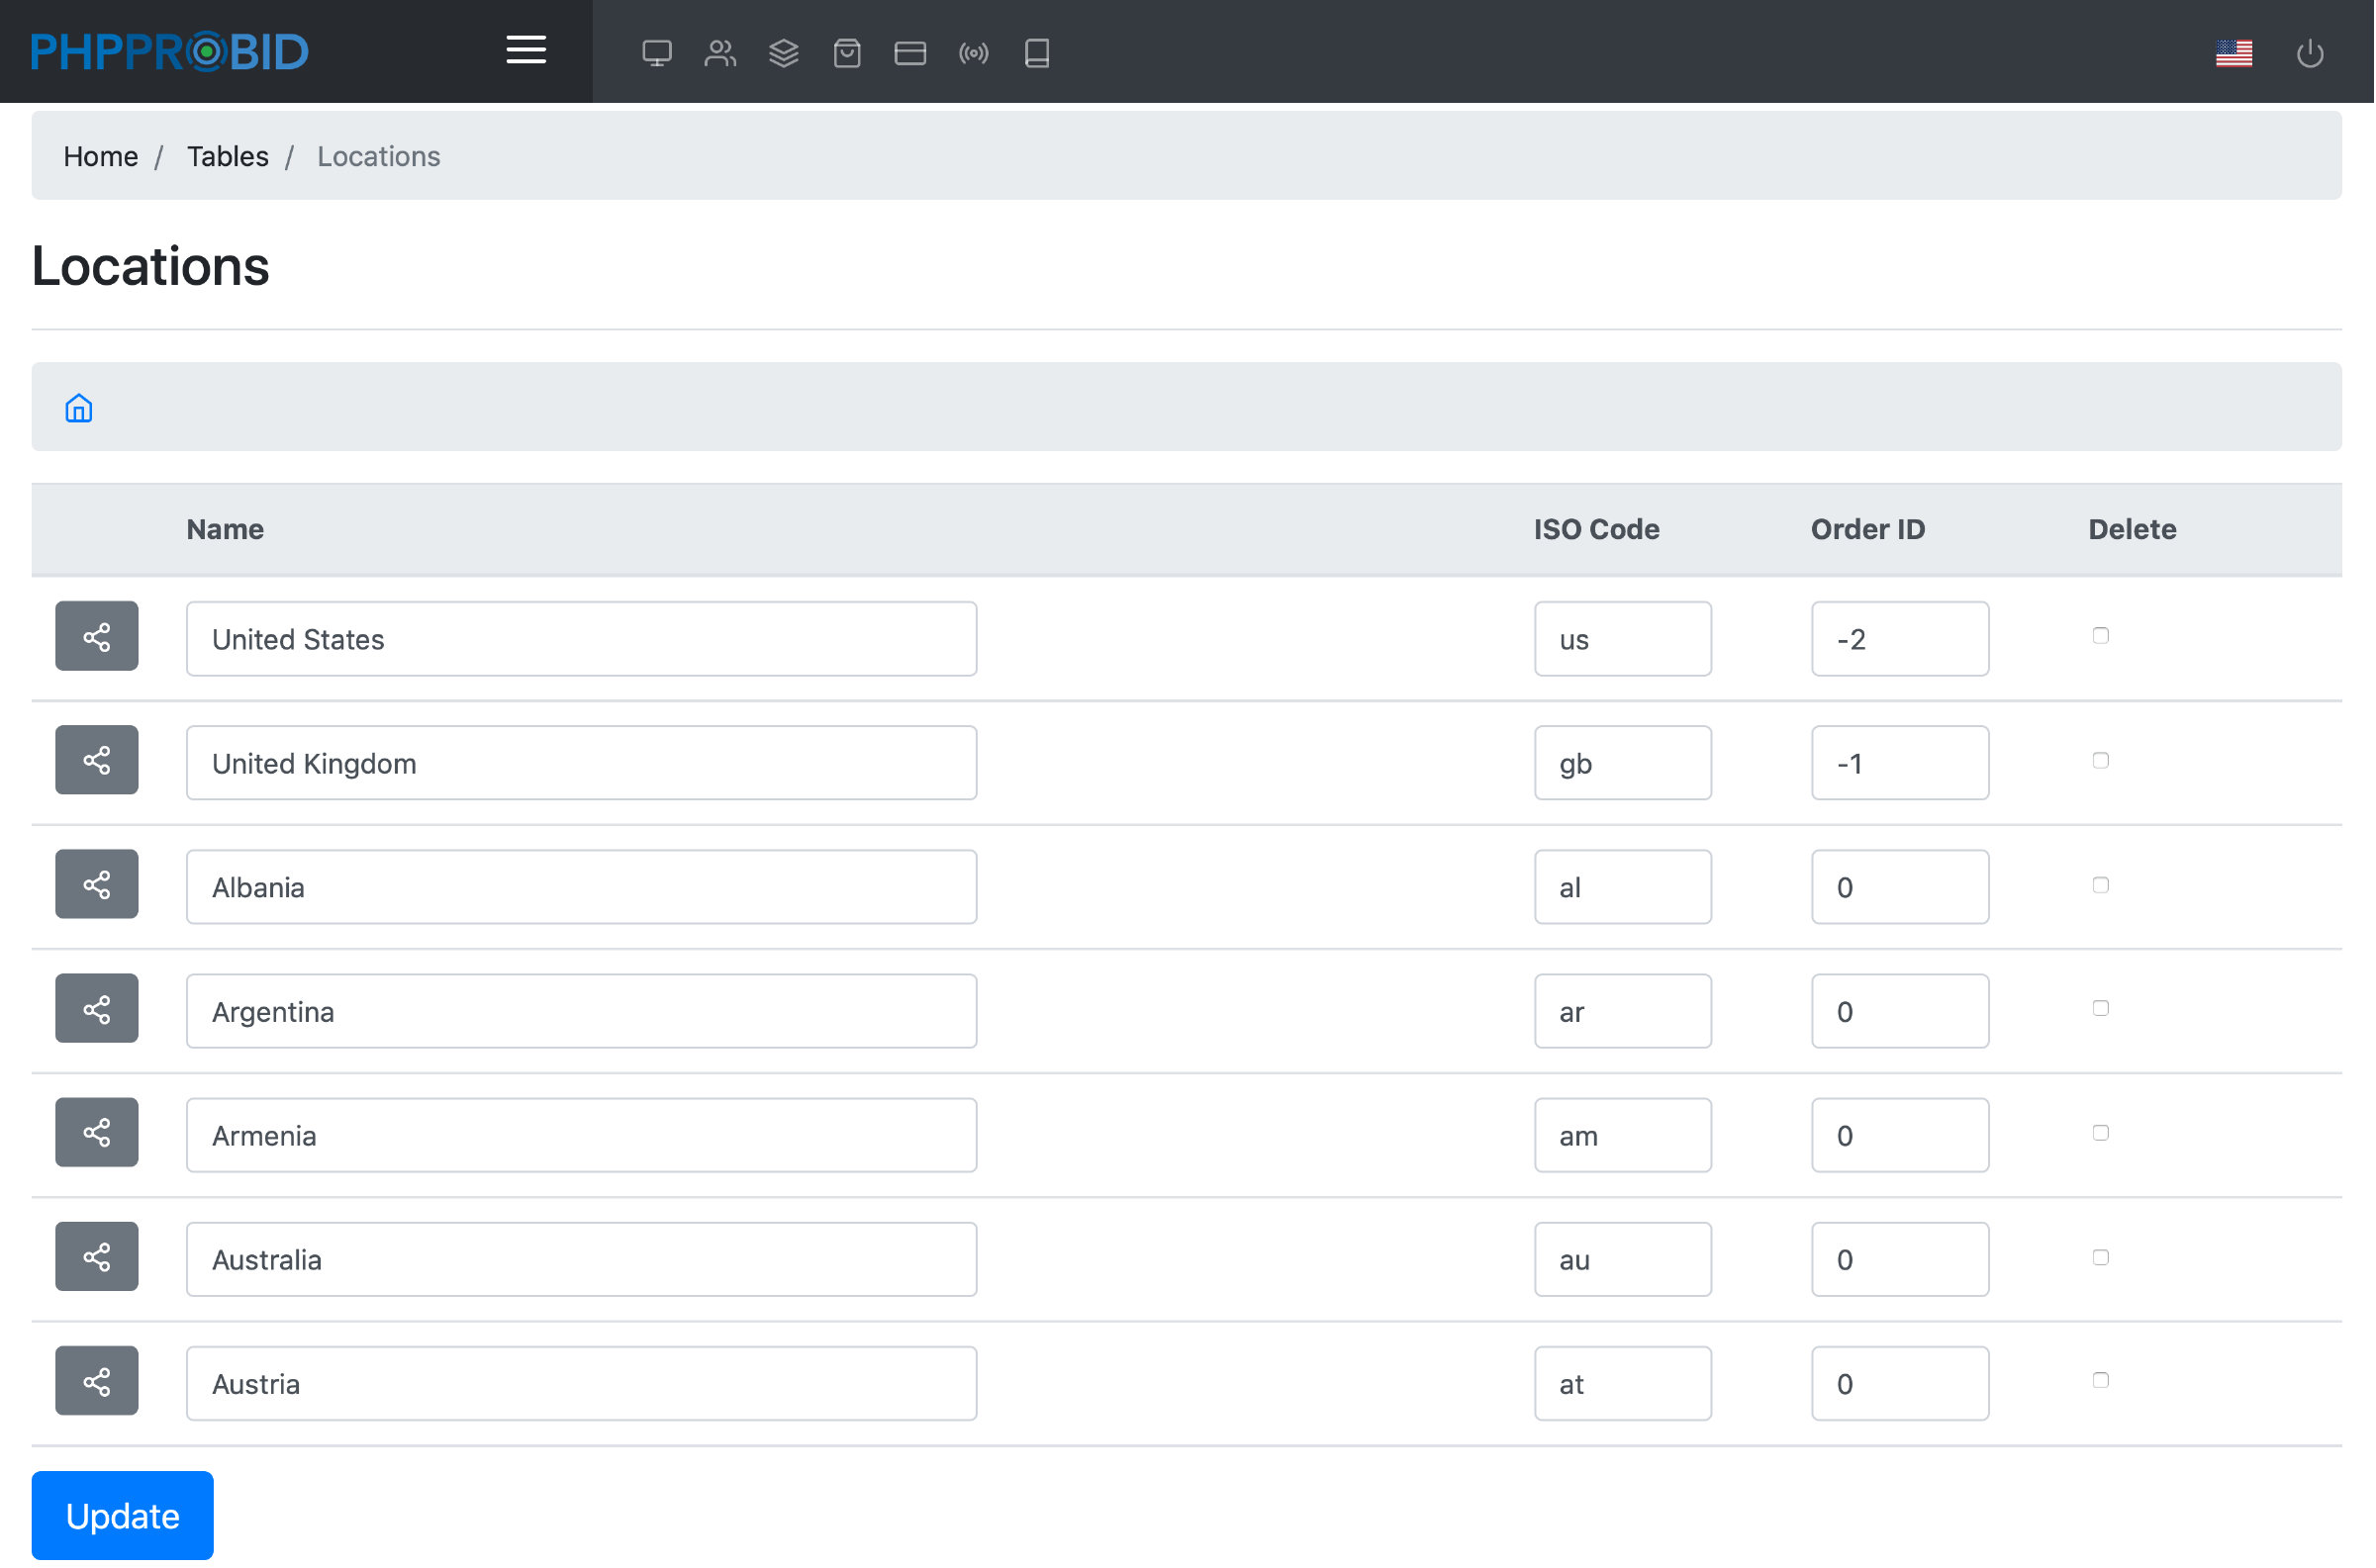Click the credit card icon in navbar
This screenshot has height=1568, width=2376.
tap(909, 53)
